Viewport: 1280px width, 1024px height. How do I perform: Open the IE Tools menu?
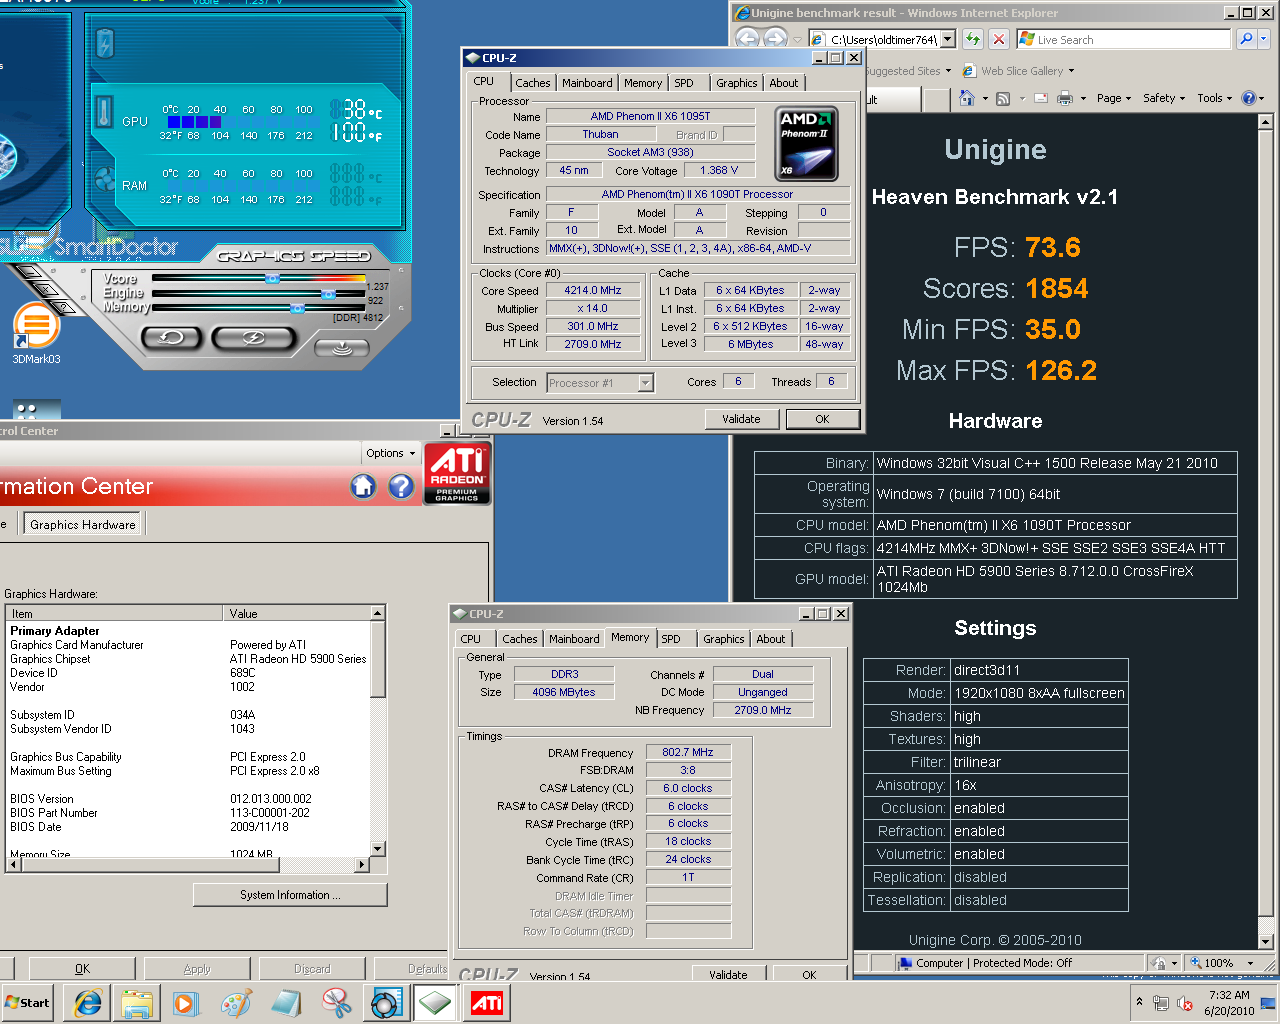pos(1215,98)
